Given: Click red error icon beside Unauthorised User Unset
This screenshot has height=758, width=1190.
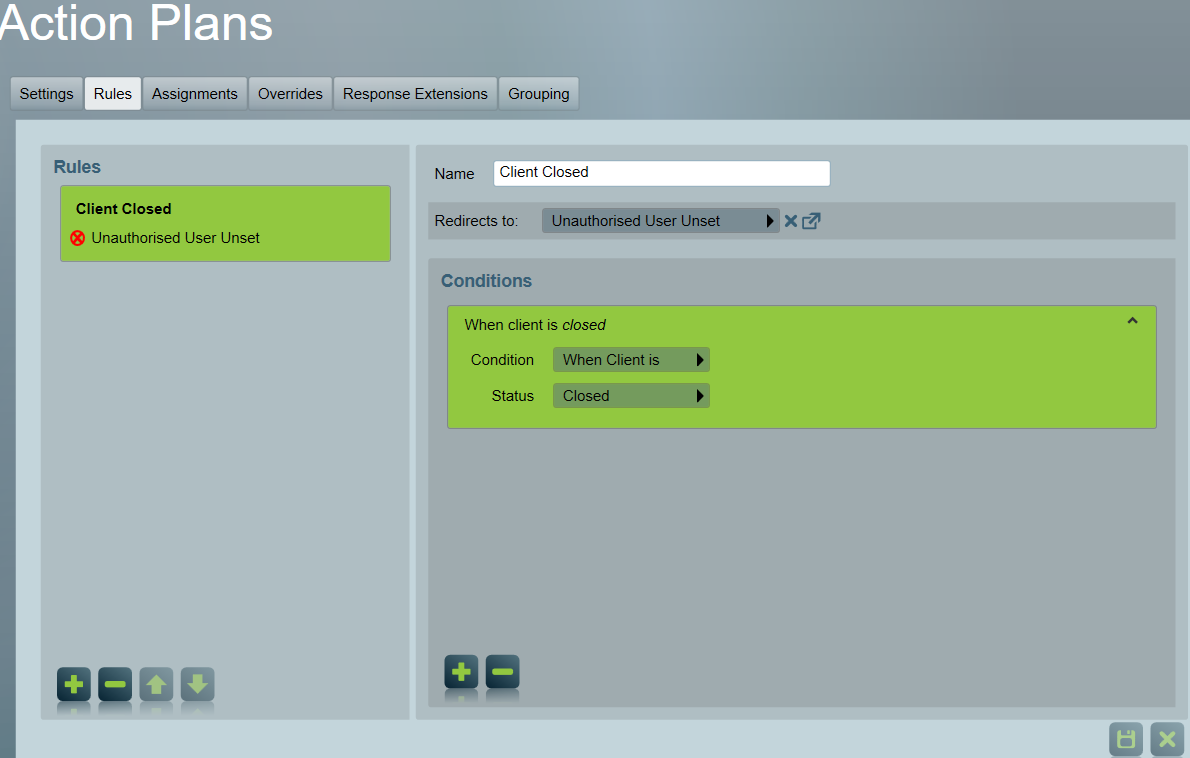Looking at the screenshot, I should tap(77, 238).
